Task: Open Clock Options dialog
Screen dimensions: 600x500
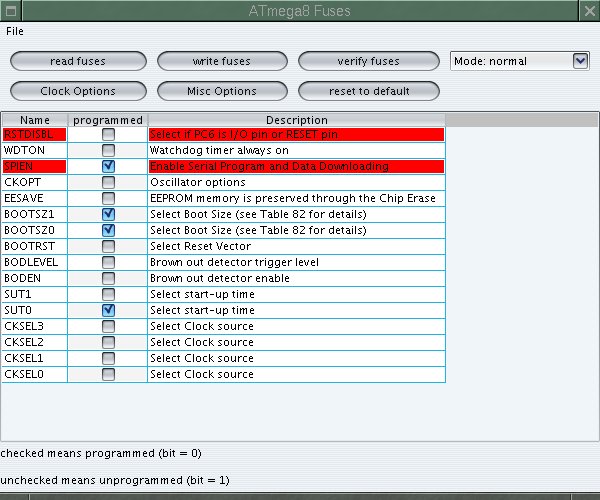Action: (x=78, y=91)
